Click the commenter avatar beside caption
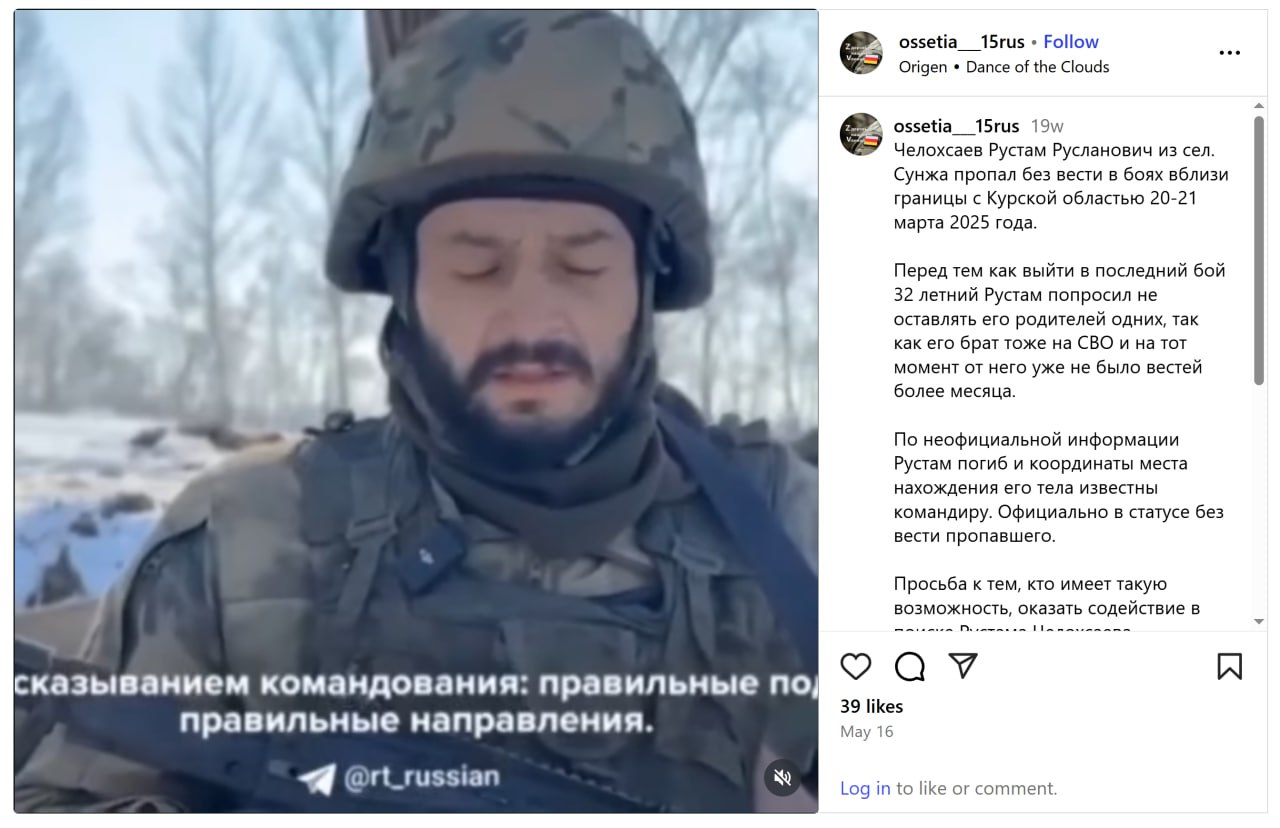This screenshot has width=1280, height=828. [861, 134]
